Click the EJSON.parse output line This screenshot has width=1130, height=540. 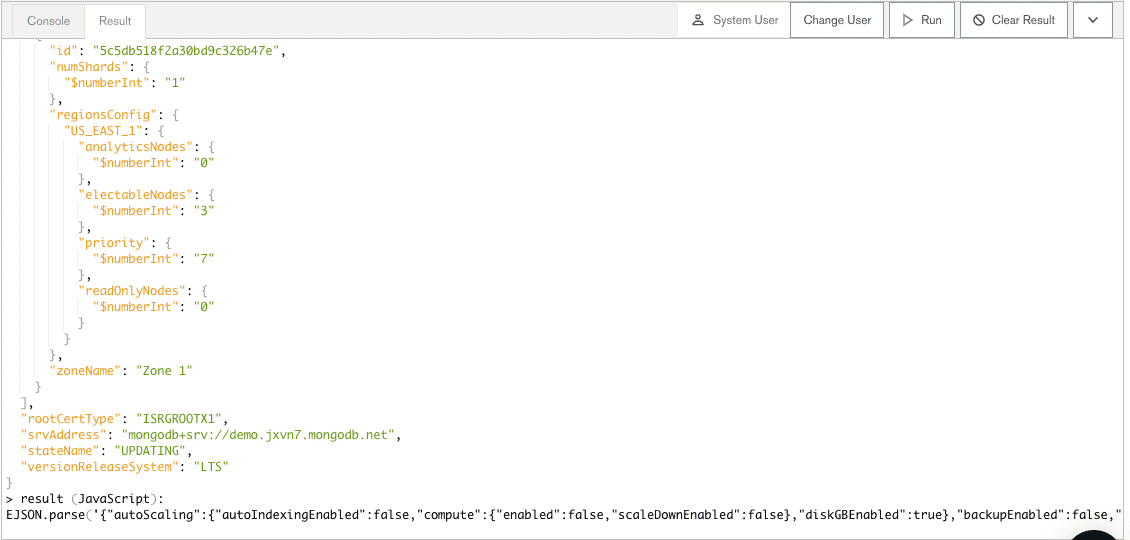coord(560,515)
